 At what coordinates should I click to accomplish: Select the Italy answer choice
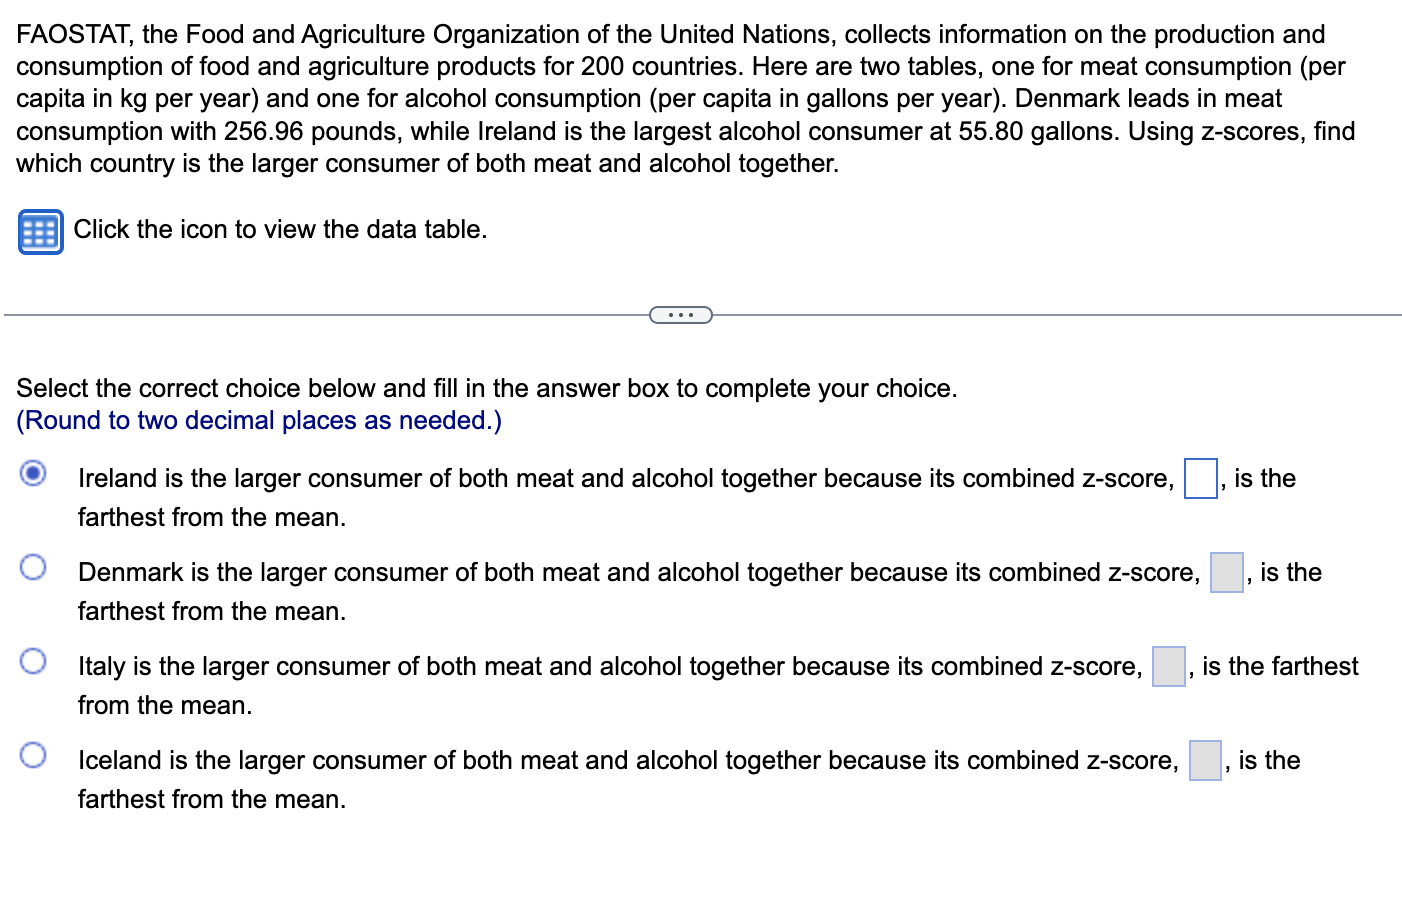(33, 661)
